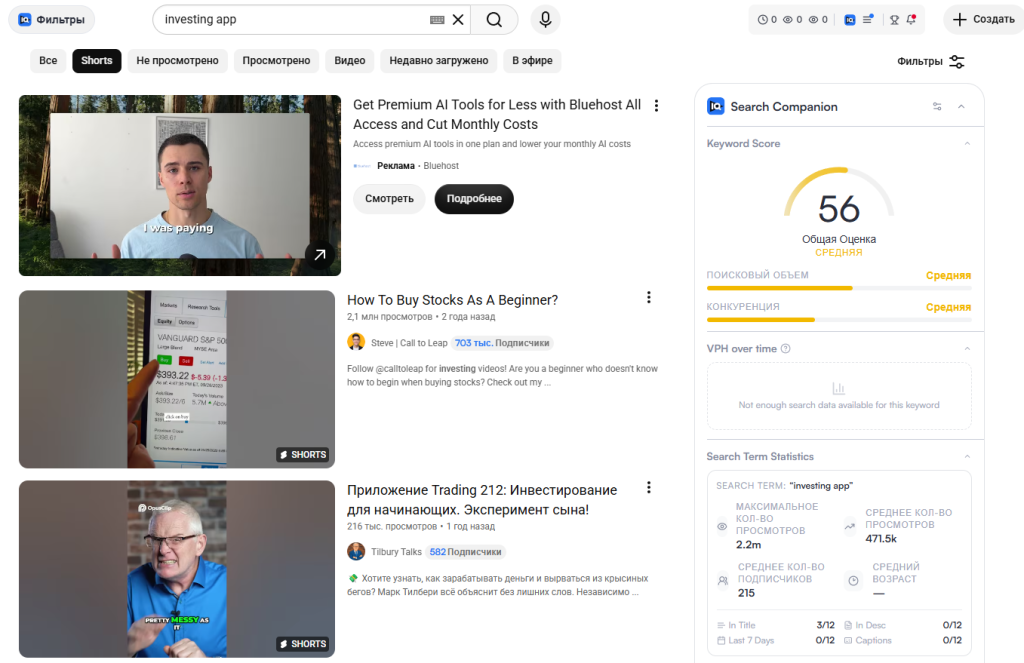Click the In Title 3/12 statistic
1024x663 pixels.
(776, 625)
